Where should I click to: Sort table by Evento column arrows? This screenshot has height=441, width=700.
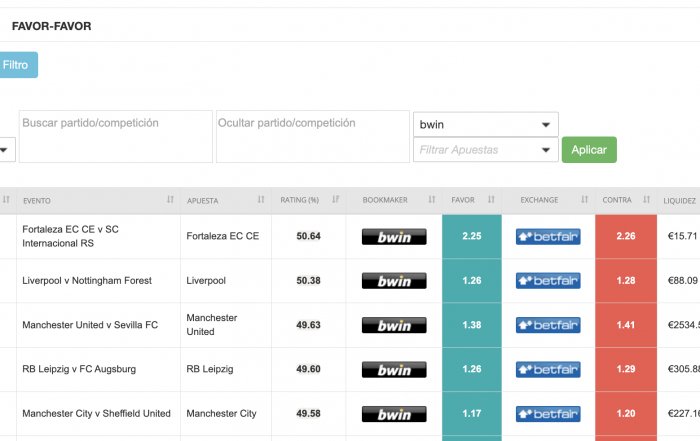point(170,200)
